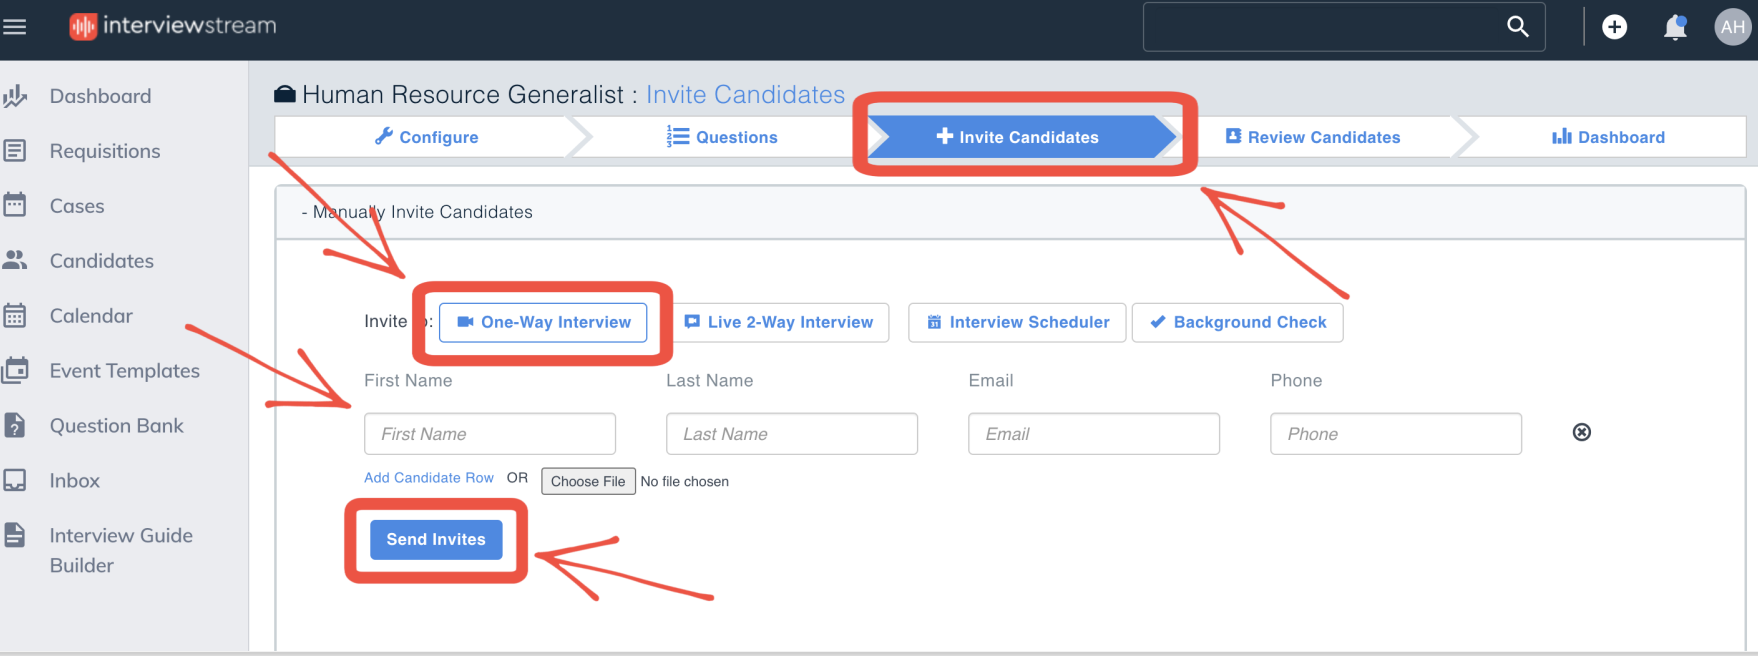Image resolution: width=1758 pixels, height=656 pixels.
Task: Open the Review Candidates step
Action: 1312,137
